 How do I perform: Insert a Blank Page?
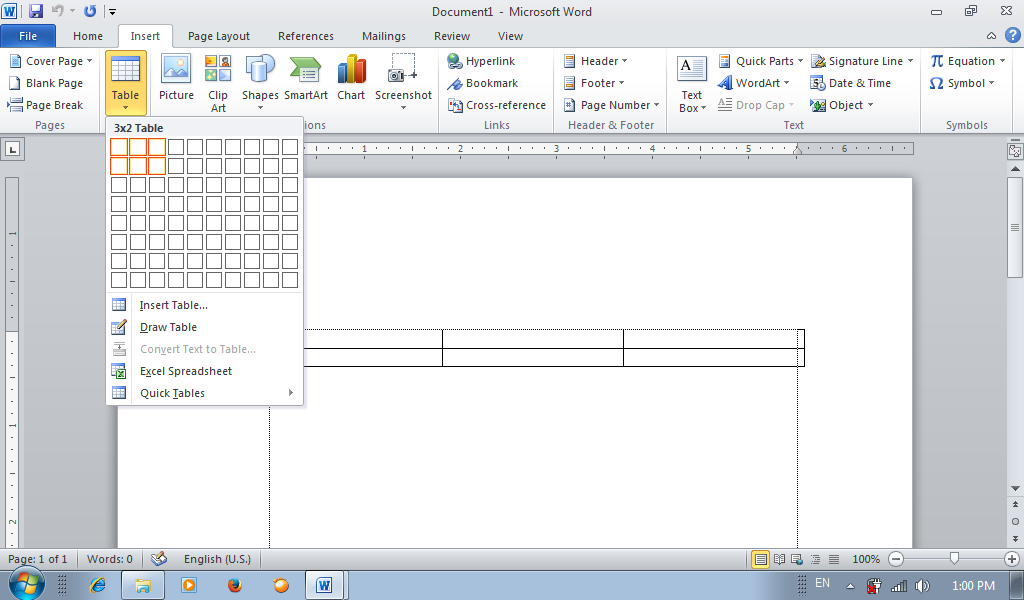(46, 83)
